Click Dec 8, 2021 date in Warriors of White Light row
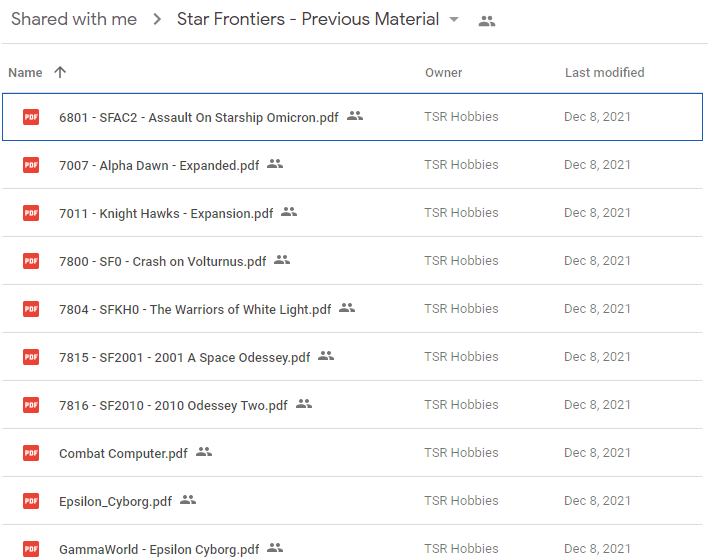708x560 pixels. click(597, 308)
